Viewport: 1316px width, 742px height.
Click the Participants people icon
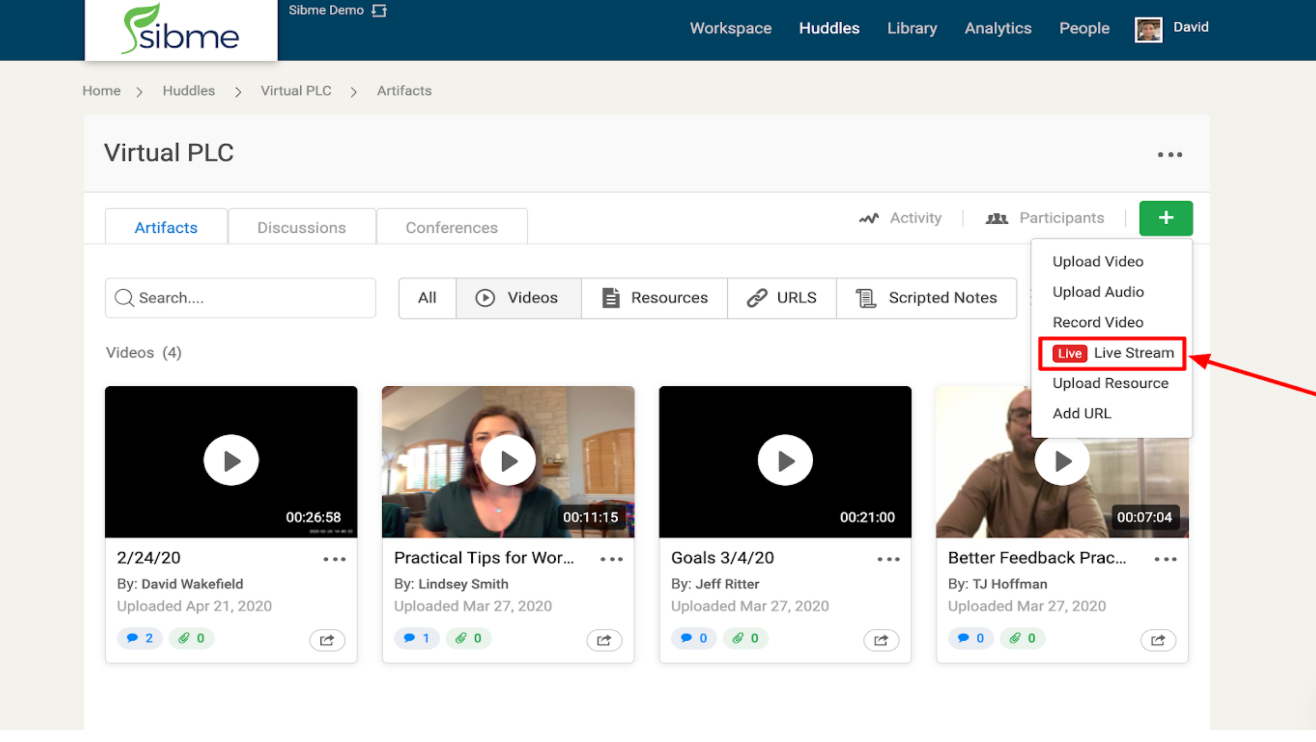pos(996,218)
